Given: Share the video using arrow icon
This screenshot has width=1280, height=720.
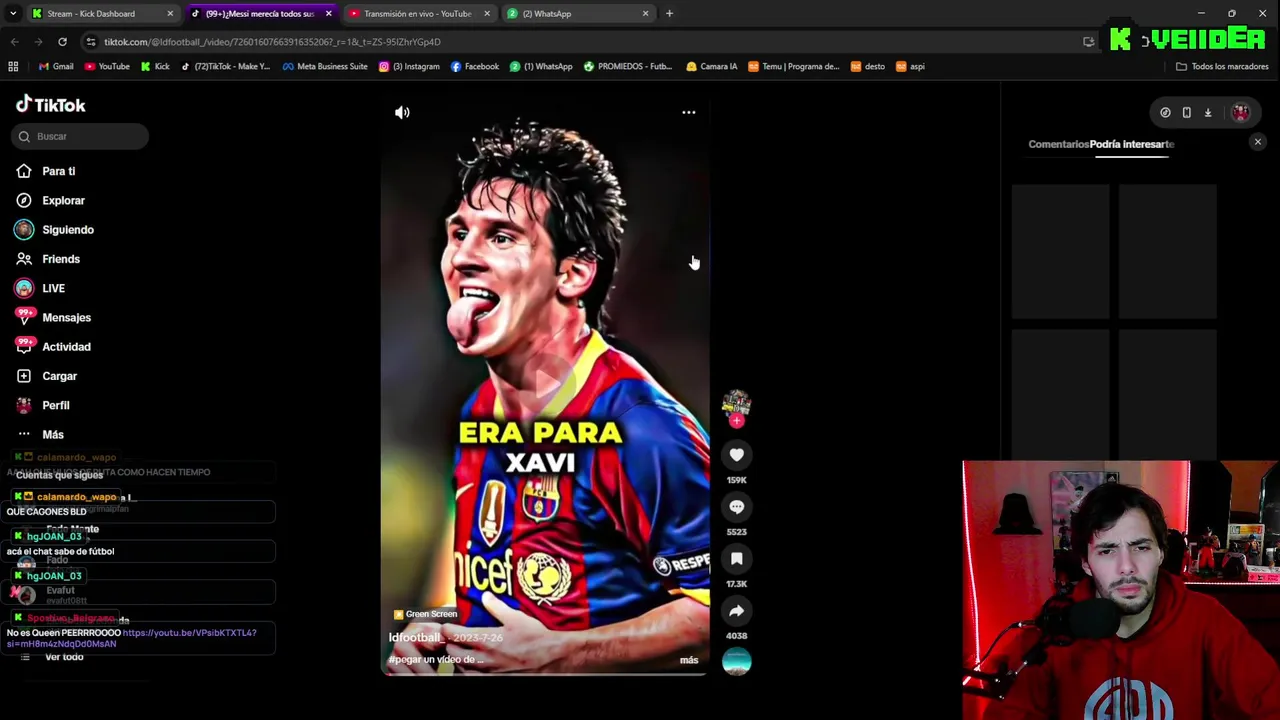Looking at the screenshot, I should point(737,611).
